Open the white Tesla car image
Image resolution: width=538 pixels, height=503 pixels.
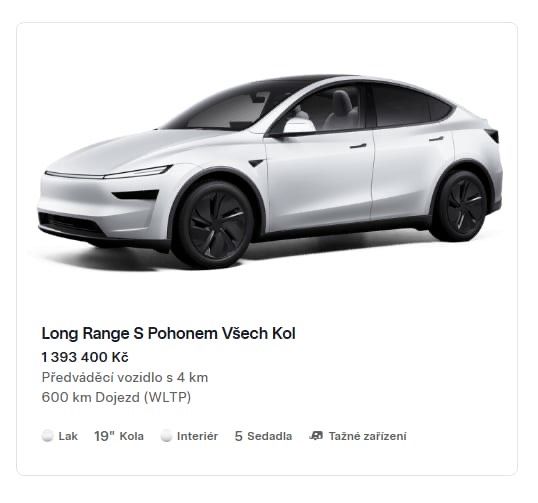pyautogui.click(x=269, y=172)
